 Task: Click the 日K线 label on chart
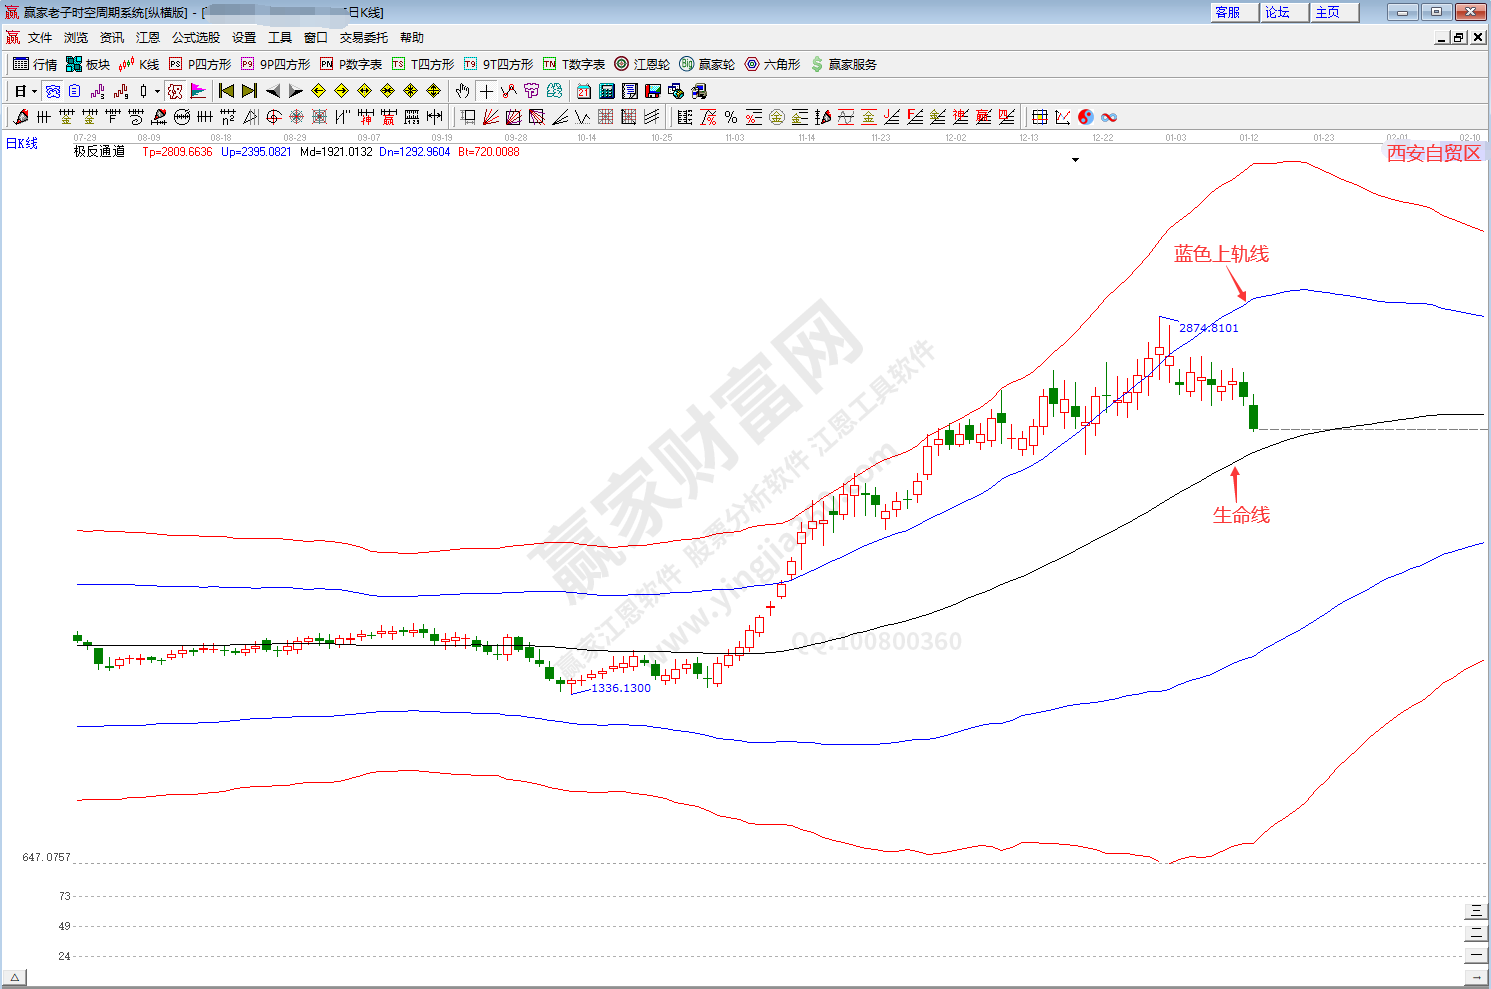[x=22, y=144]
